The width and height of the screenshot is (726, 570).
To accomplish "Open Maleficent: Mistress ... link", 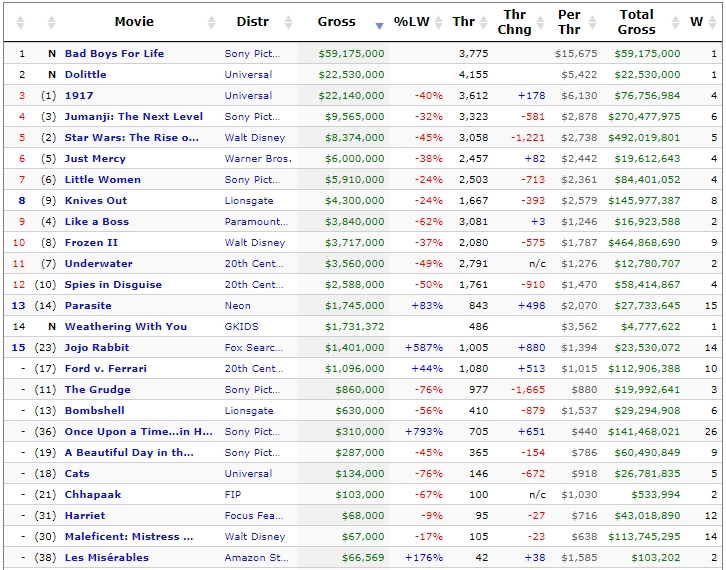I will 129,537.
